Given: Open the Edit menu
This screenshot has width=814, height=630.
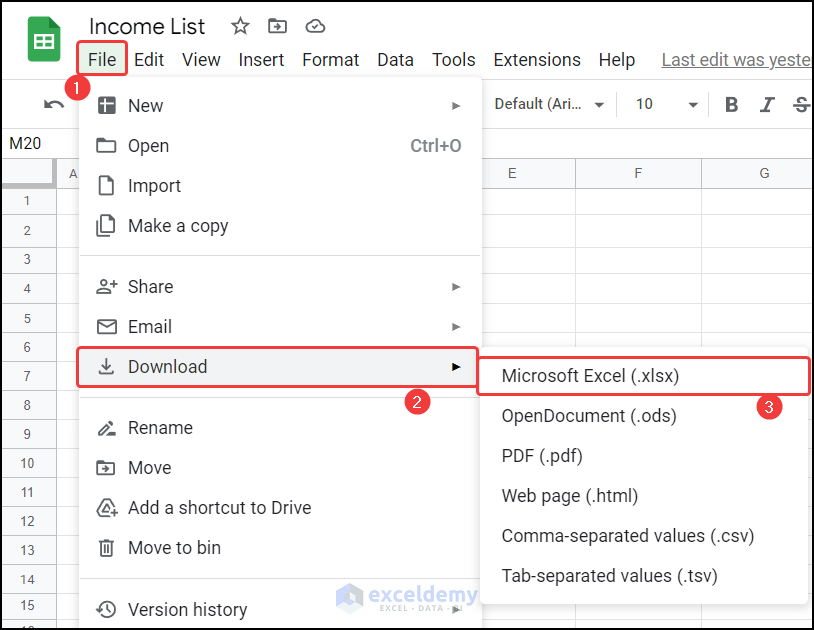Looking at the screenshot, I should 149,60.
